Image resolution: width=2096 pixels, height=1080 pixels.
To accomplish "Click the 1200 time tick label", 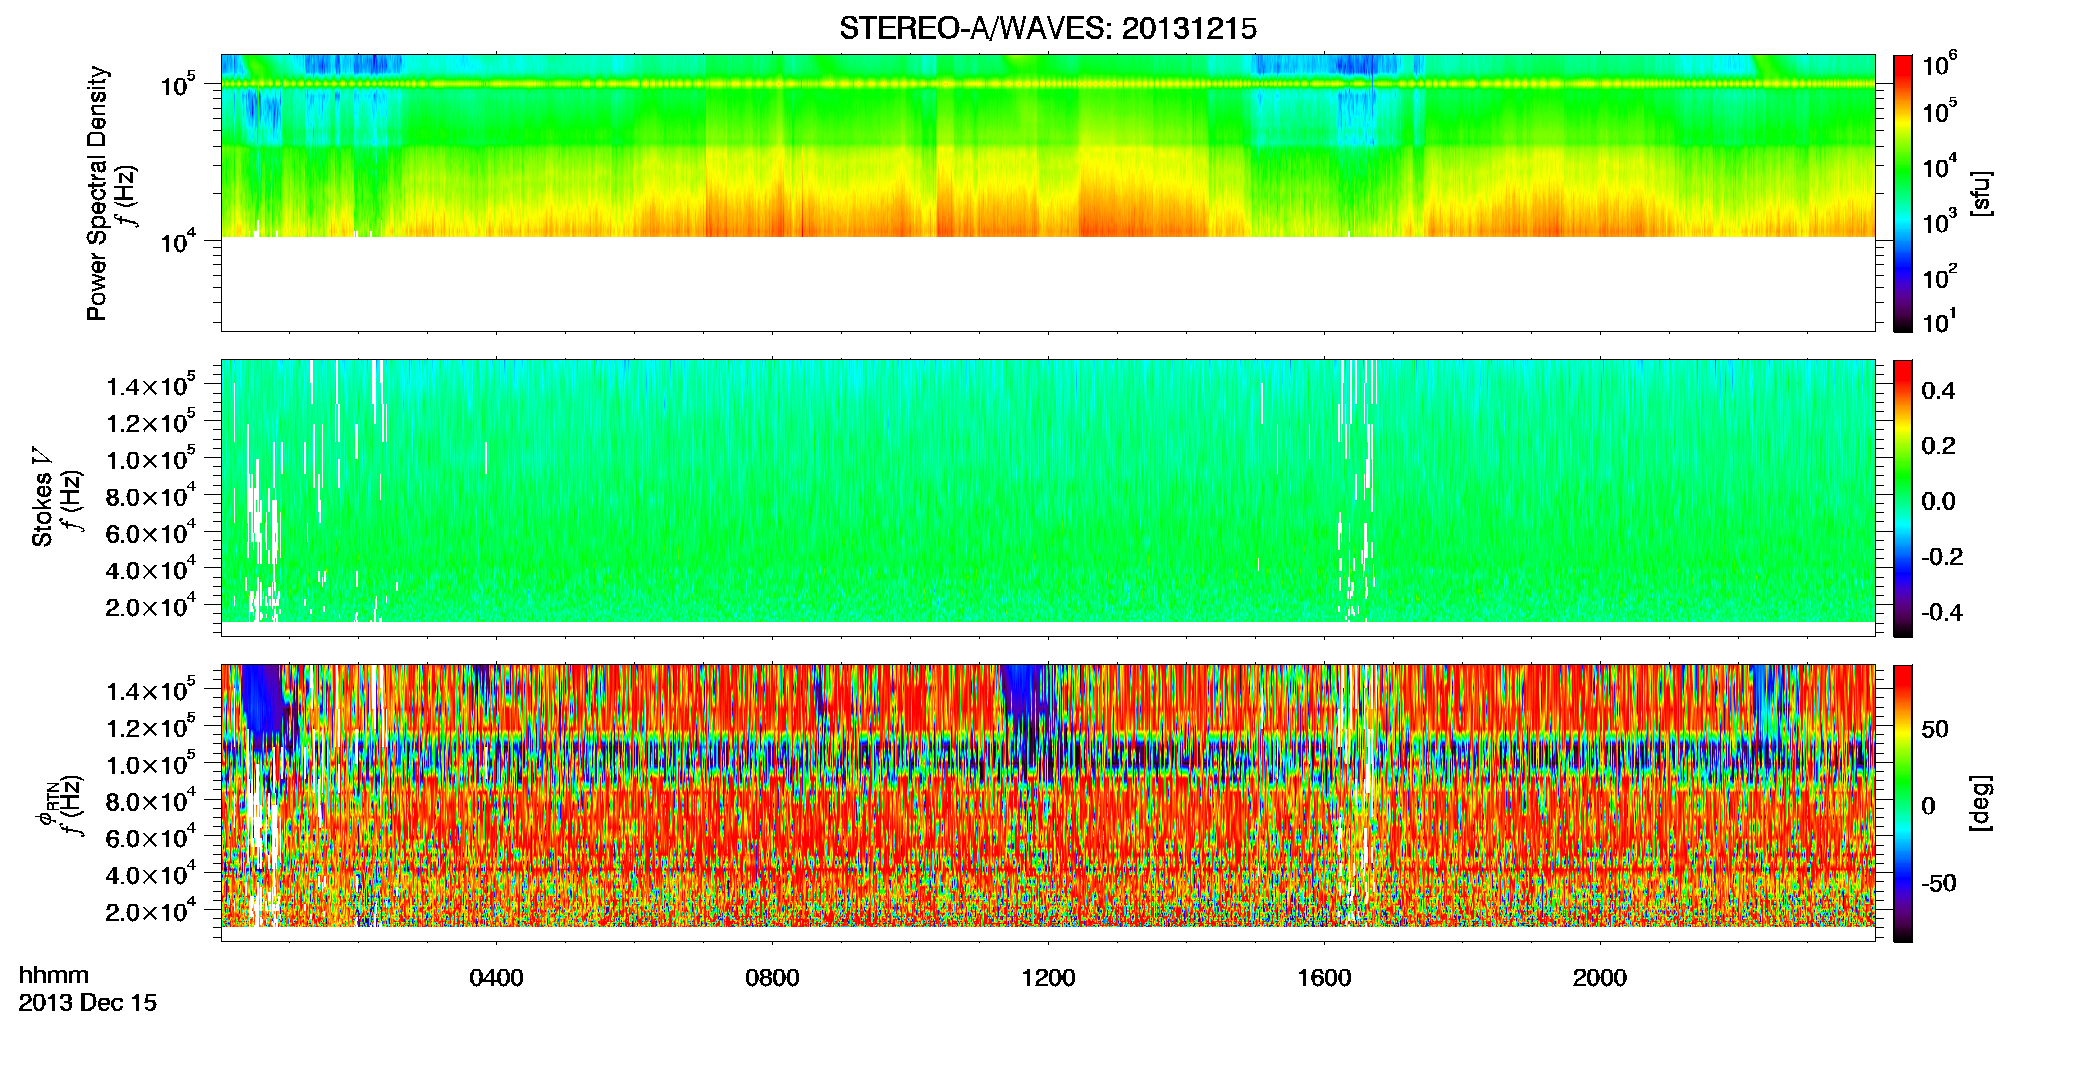I will click(1048, 977).
